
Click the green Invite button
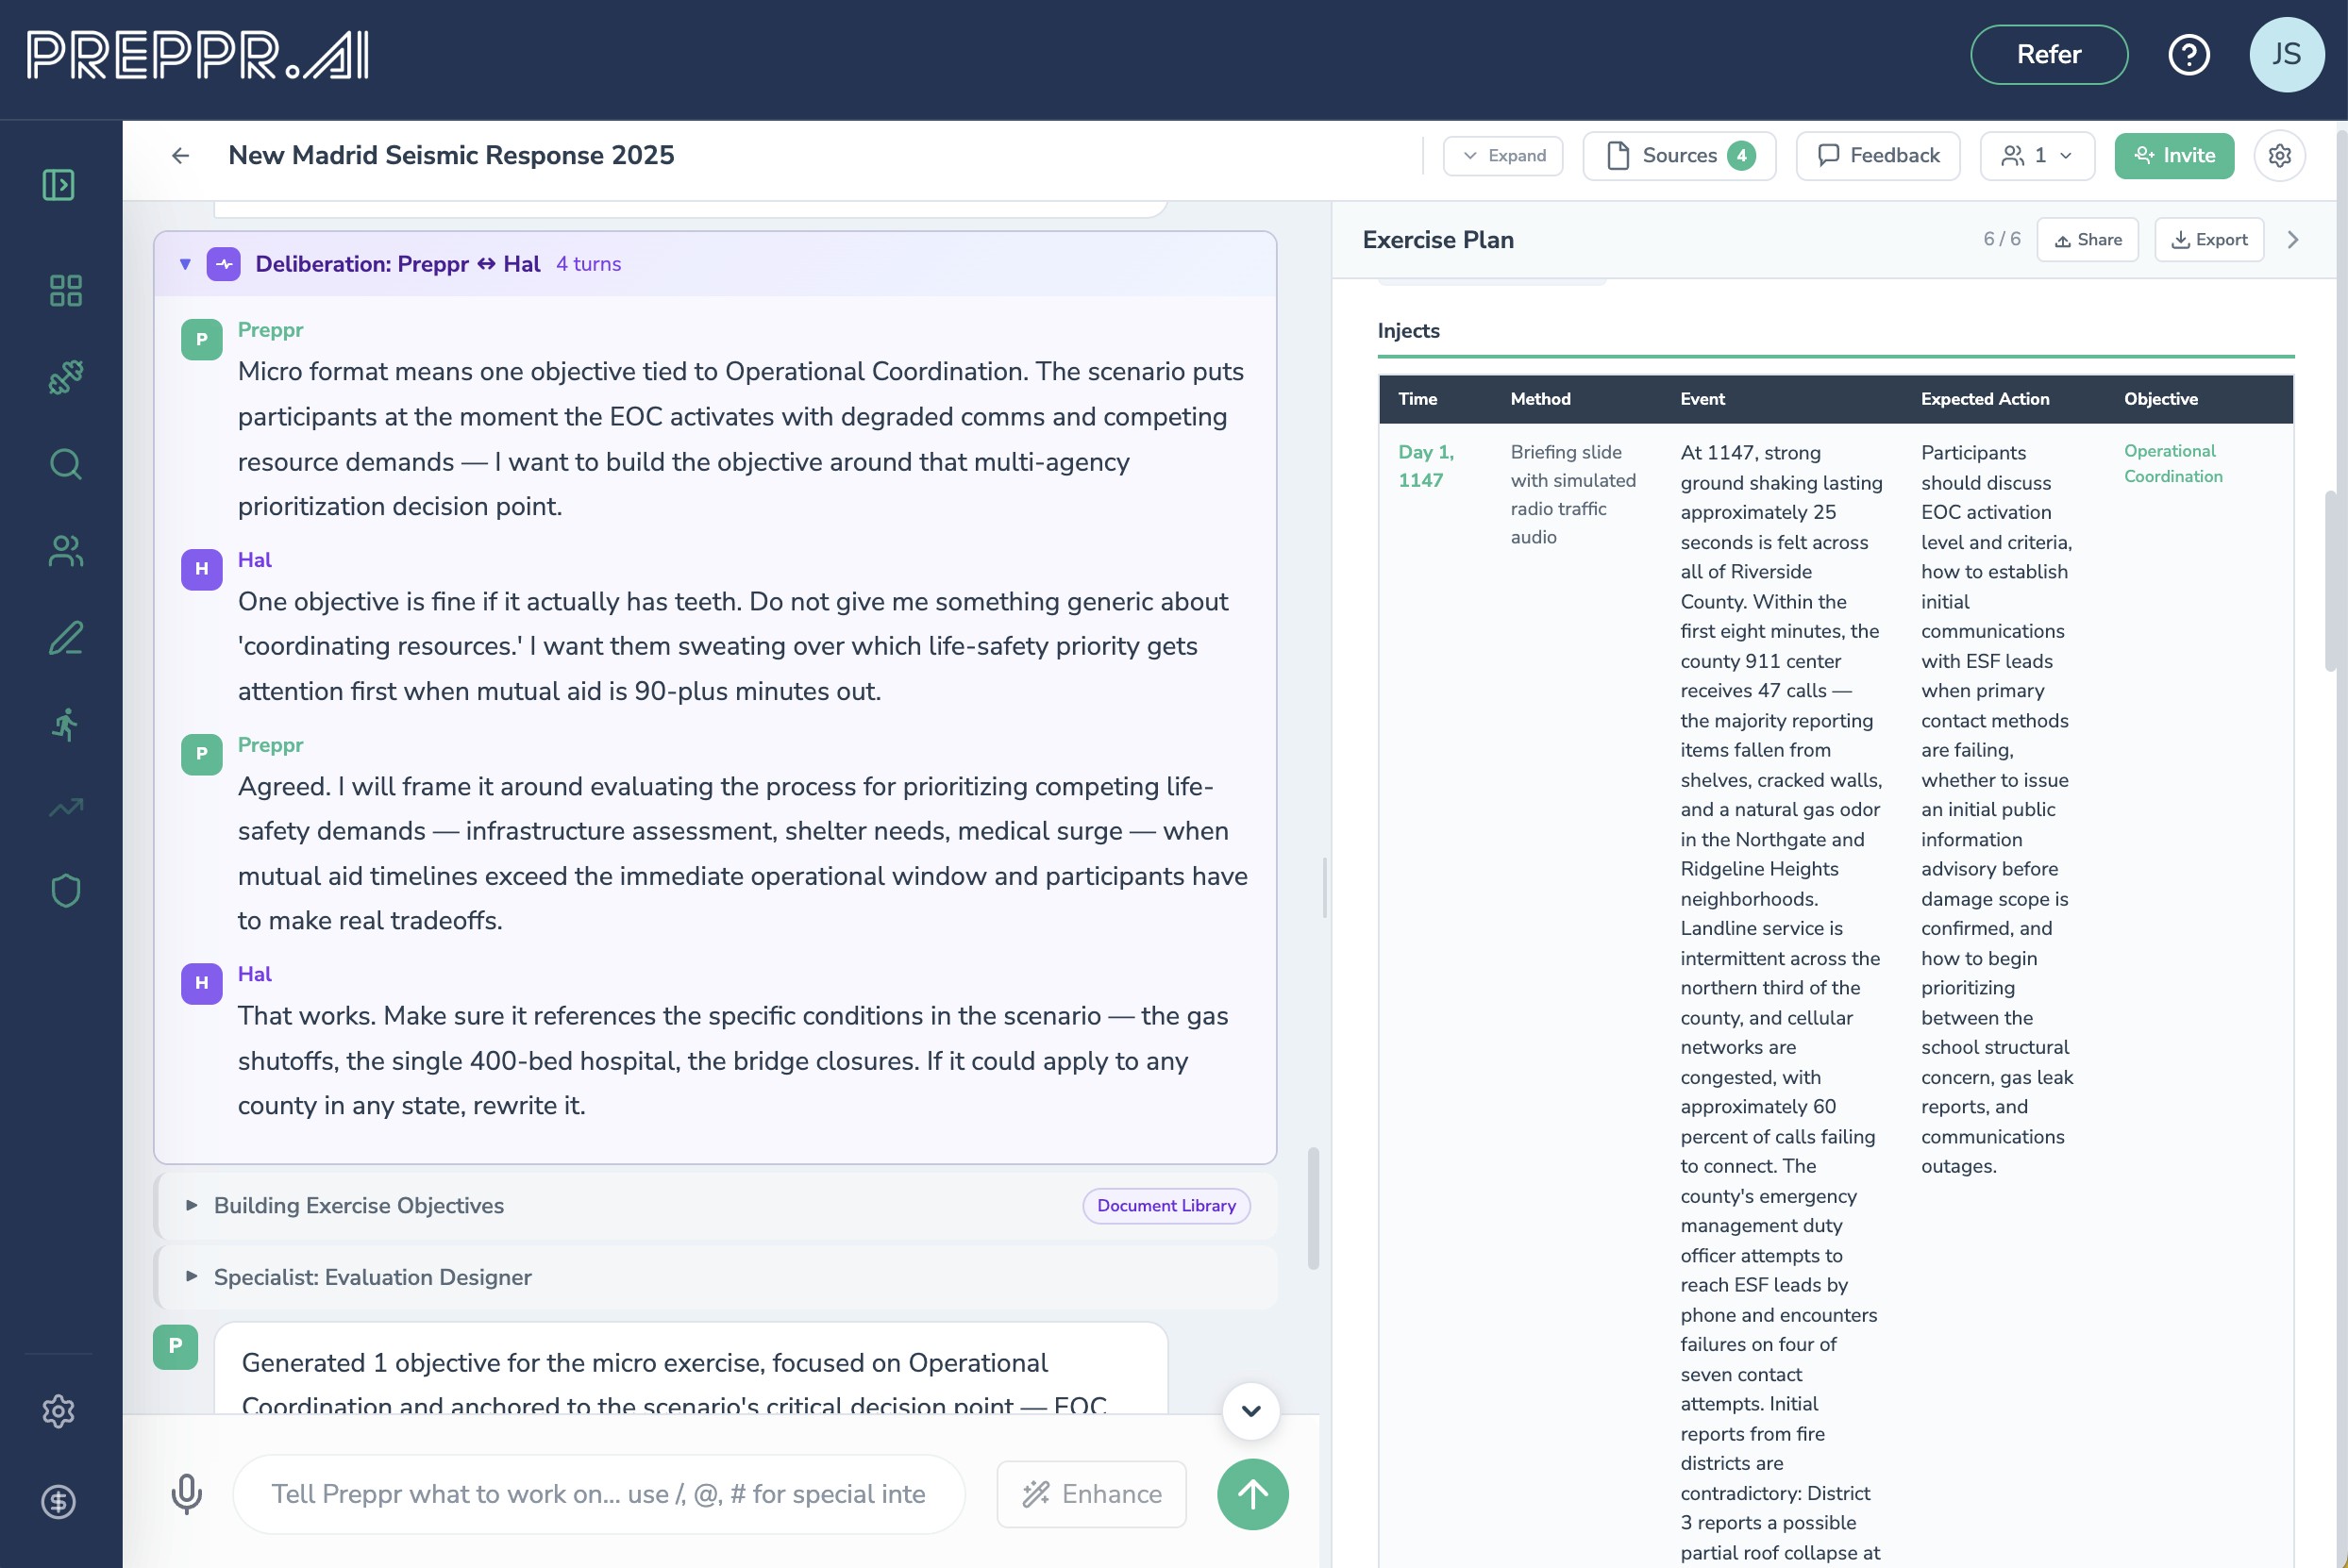pos(2173,156)
